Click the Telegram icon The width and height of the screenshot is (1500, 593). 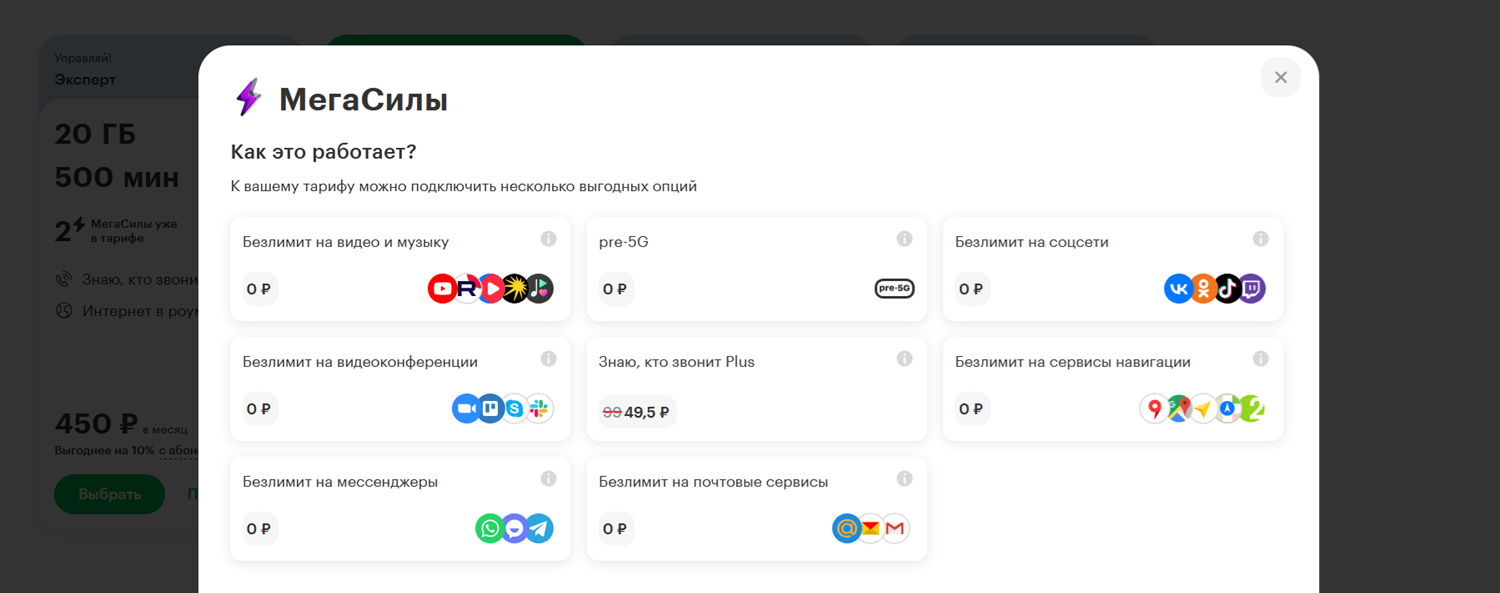[x=539, y=529]
